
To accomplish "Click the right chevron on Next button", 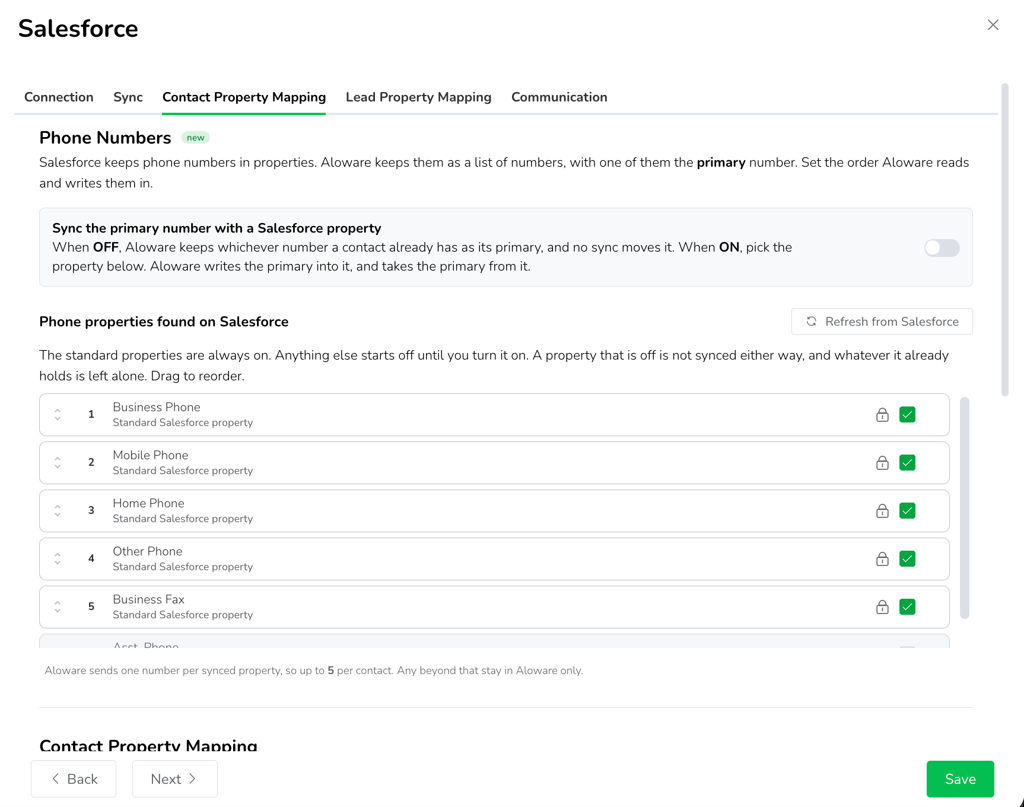I will (192, 778).
